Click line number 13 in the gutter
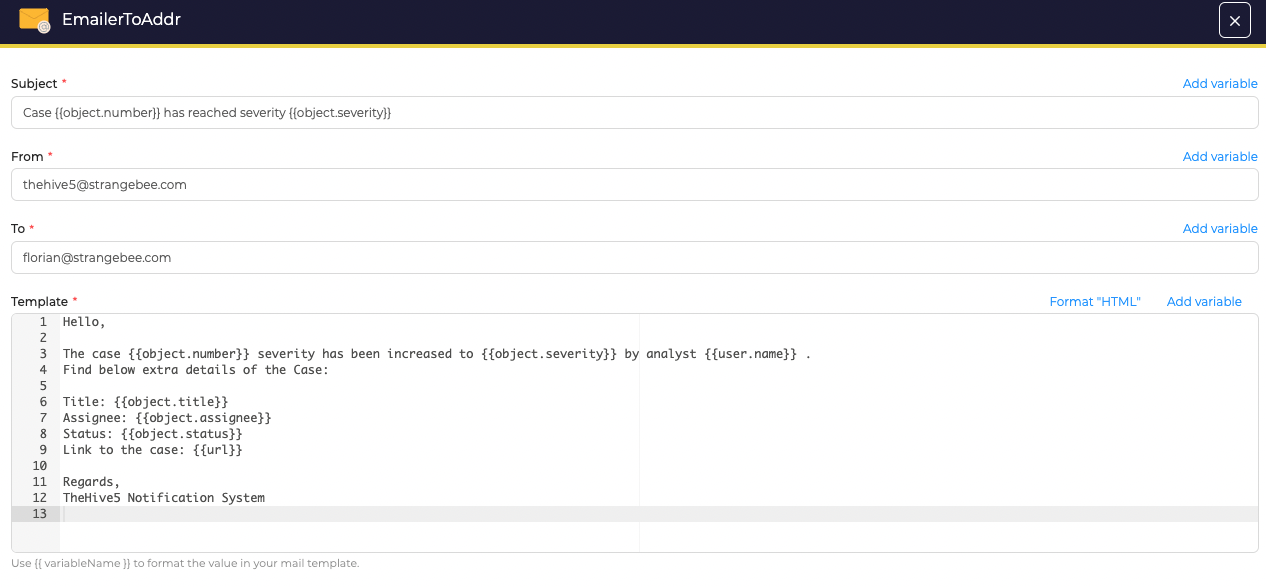 click(x=40, y=514)
